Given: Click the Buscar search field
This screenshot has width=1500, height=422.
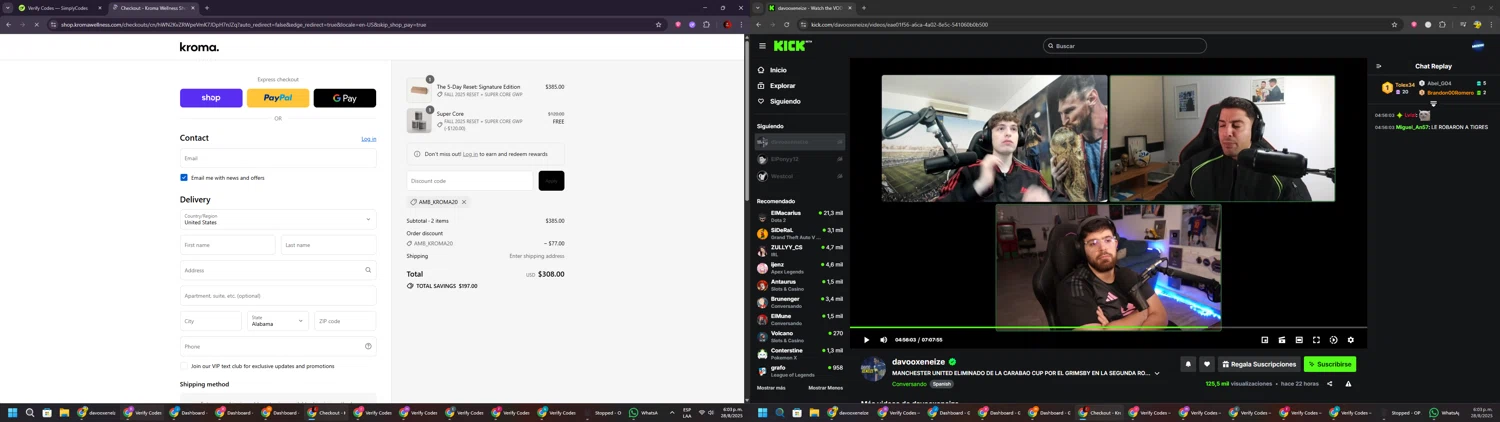Looking at the screenshot, I should coord(1124,46).
